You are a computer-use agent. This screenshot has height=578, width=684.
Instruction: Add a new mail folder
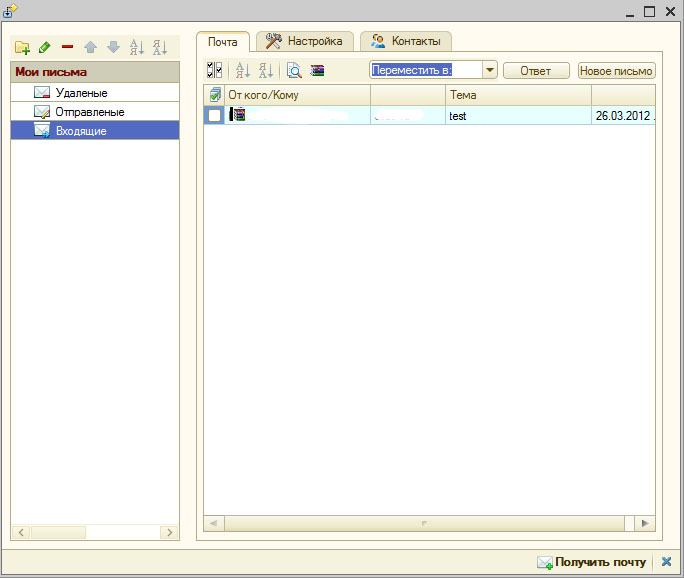tap(22, 47)
